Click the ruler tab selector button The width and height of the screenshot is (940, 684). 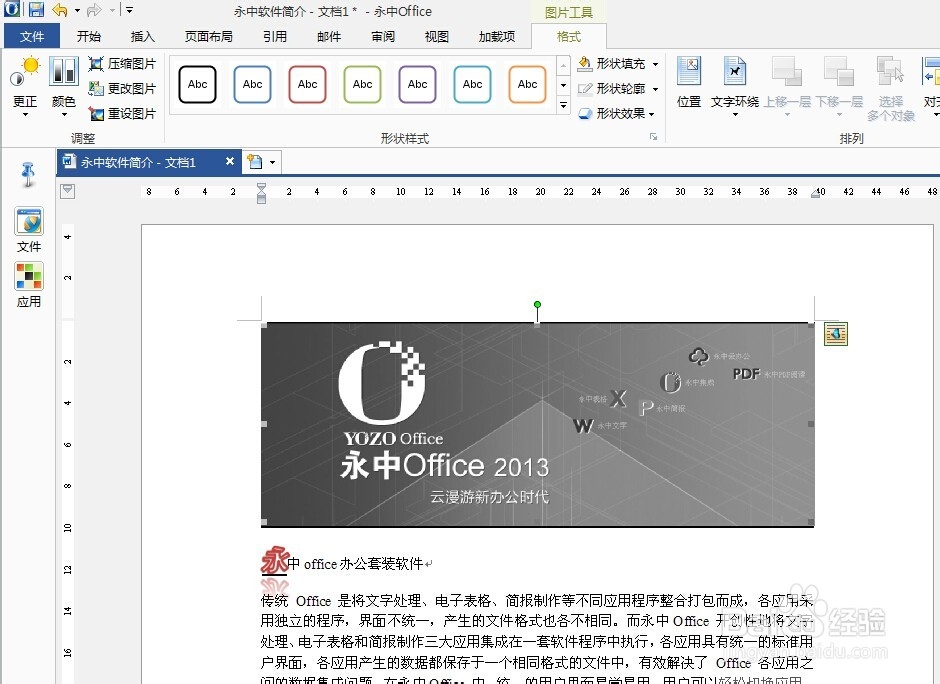[x=68, y=191]
